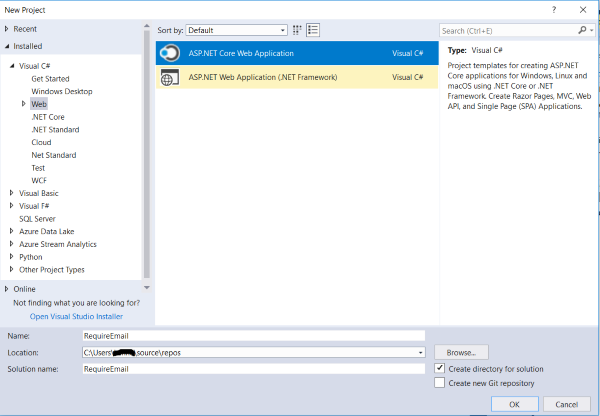Image resolution: width=600 pixels, height=416 pixels.
Task: Click the search magnifier icon
Action: coord(582,30)
